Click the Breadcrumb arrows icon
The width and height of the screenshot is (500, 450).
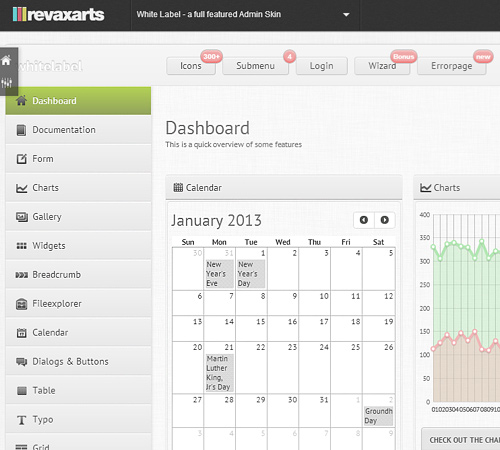(x=22, y=275)
